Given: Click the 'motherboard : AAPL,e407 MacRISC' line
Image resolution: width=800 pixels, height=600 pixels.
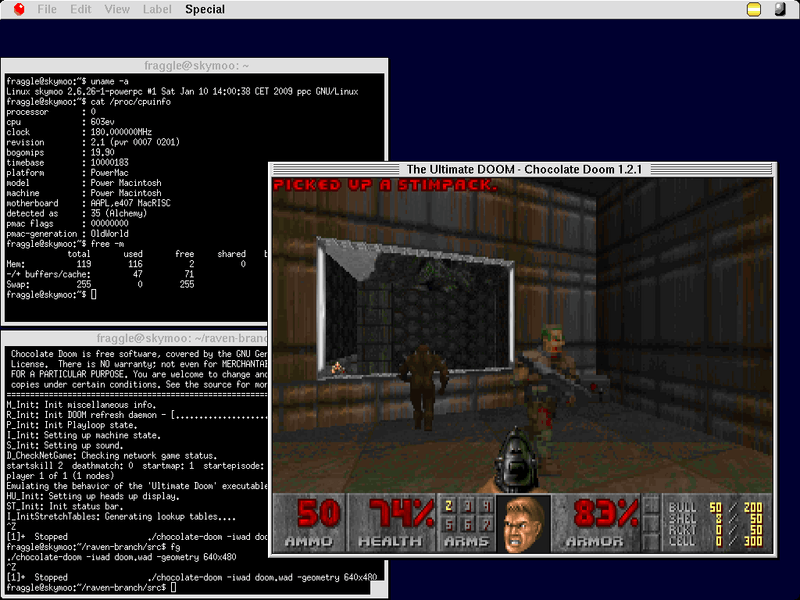Looking at the screenshot, I should (x=88, y=203).
